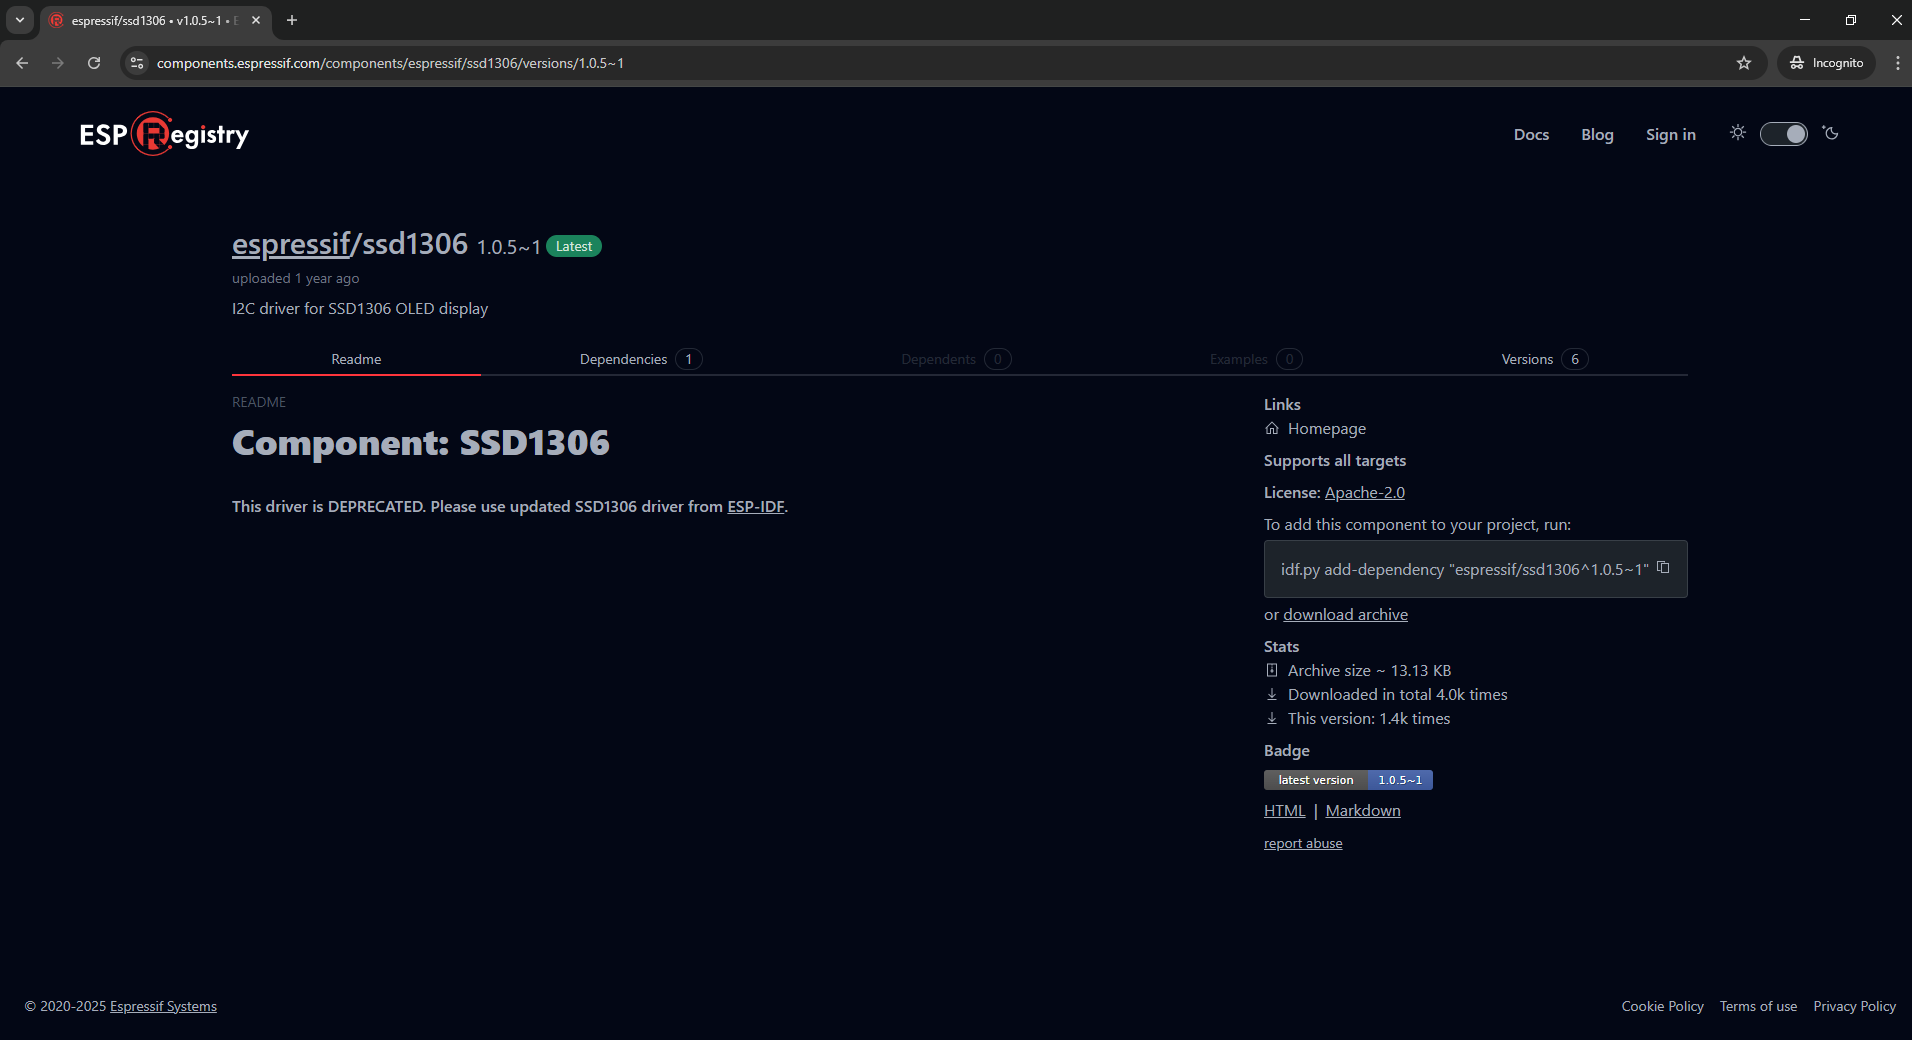Open the Chrome menu
The image size is (1912, 1040).
(x=1897, y=63)
